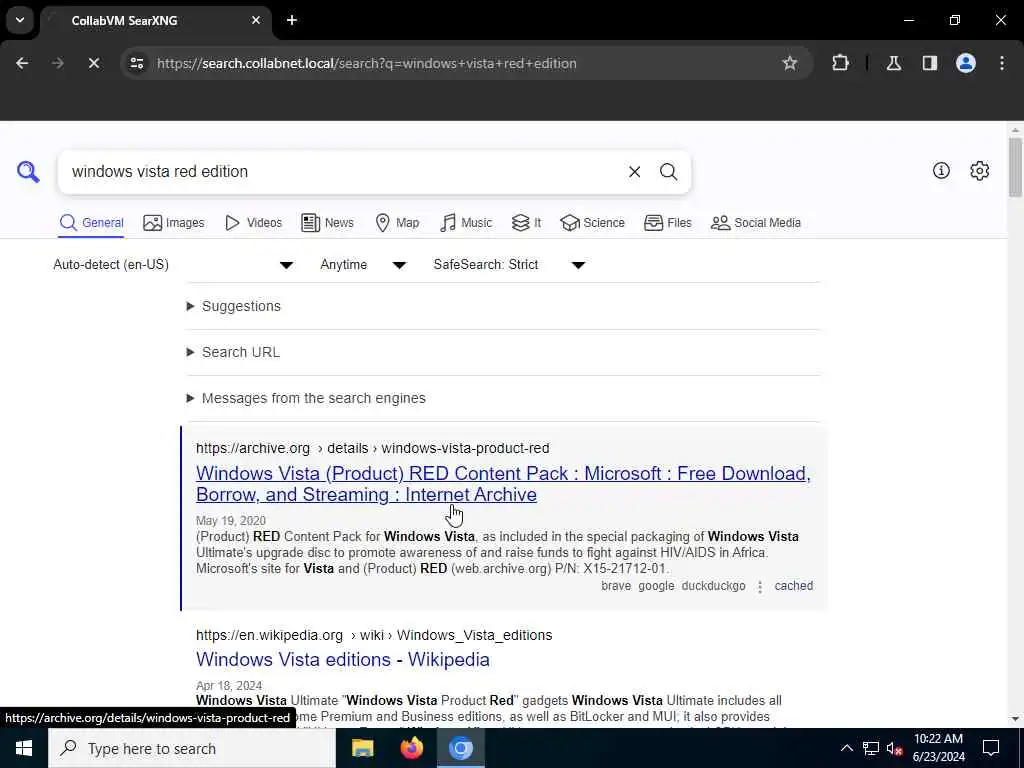Click the archive.org result URL text
Screen dimensions: 1024x768
(372, 448)
